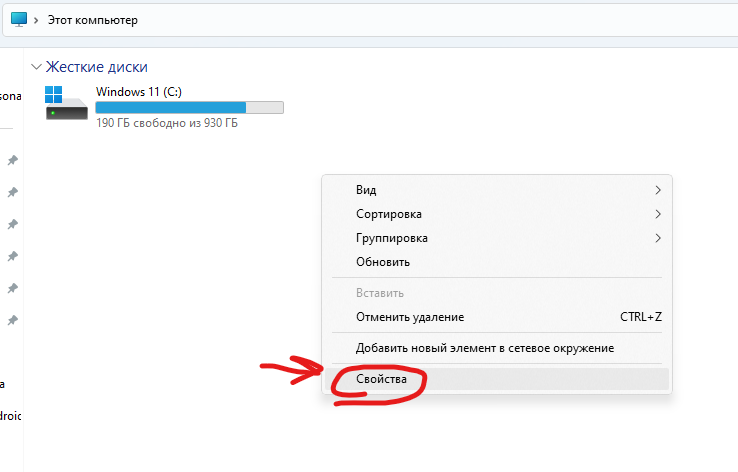Screen dimensions: 738x472
Task: Click the This PC monitor icon in address bar
Action: tap(19, 19)
